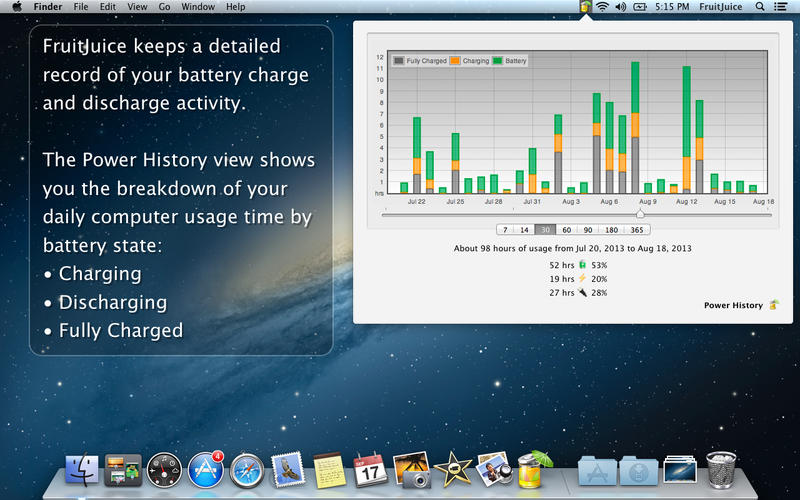Open the Help menu
800x500 pixels.
point(236,7)
